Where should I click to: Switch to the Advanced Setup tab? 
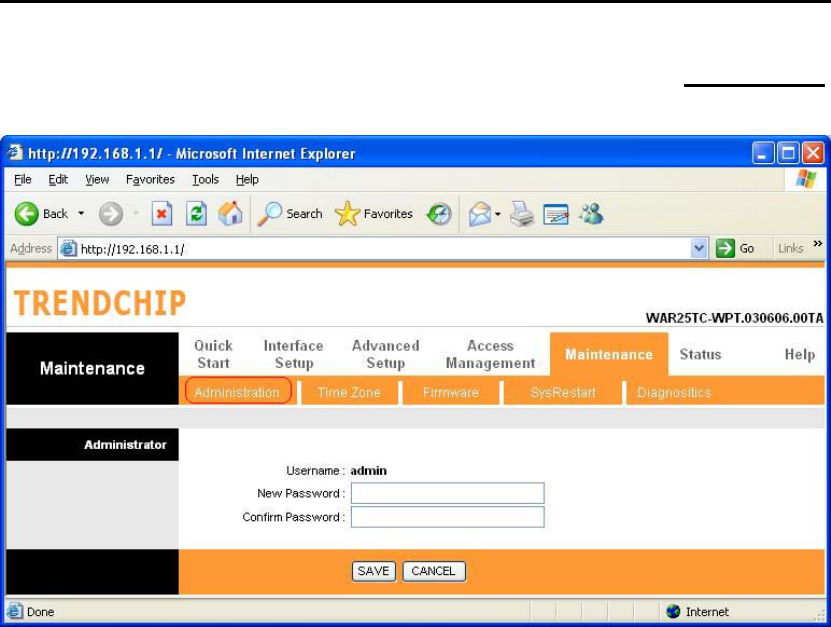point(386,354)
